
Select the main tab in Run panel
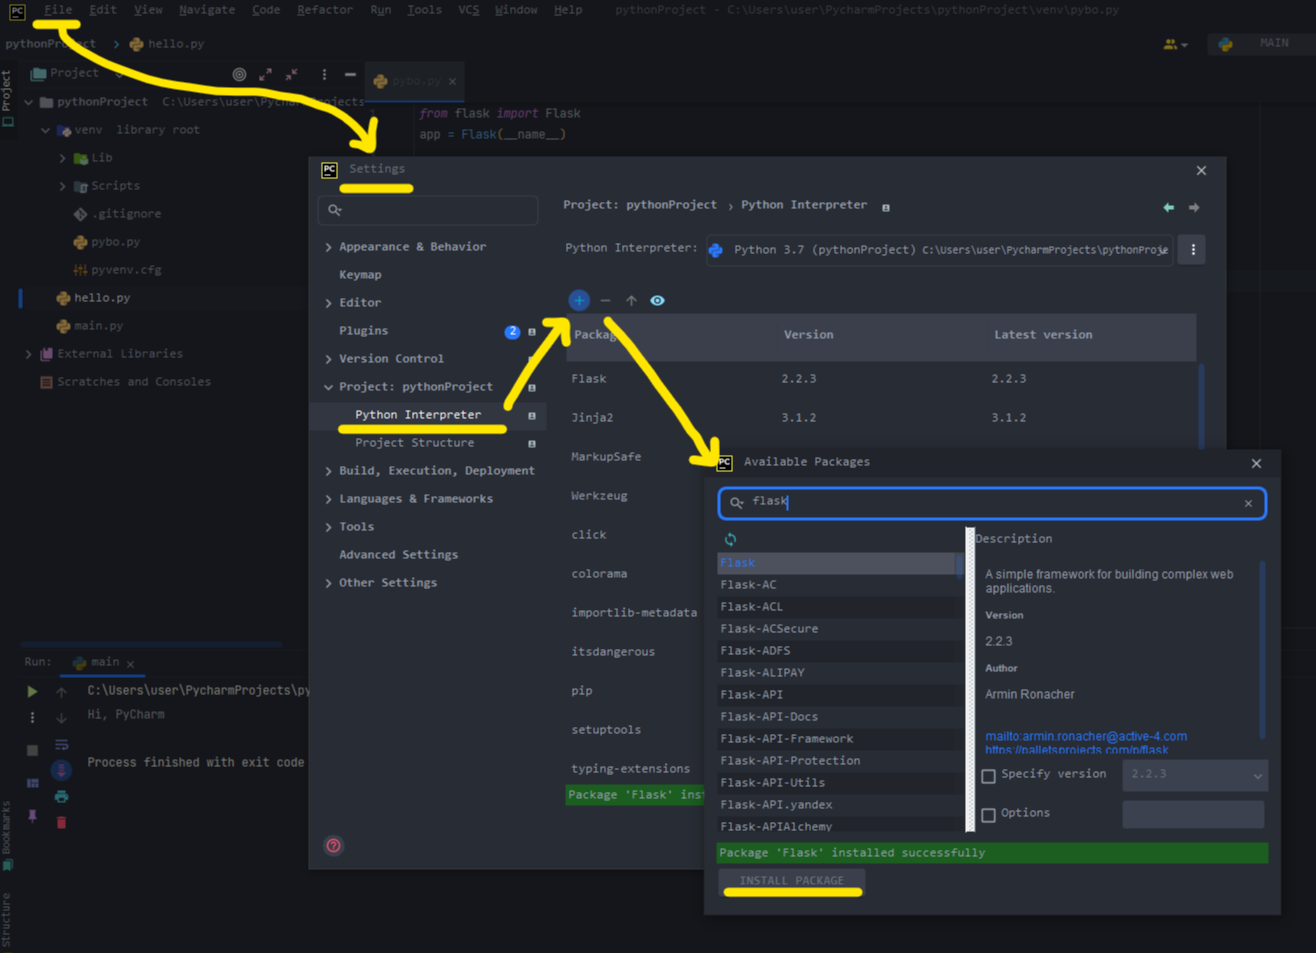pos(104,662)
